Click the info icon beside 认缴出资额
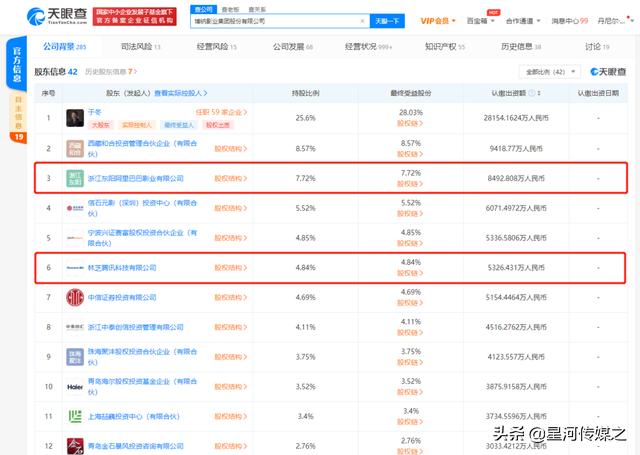The height and width of the screenshot is (455, 640). [x=531, y=93]
